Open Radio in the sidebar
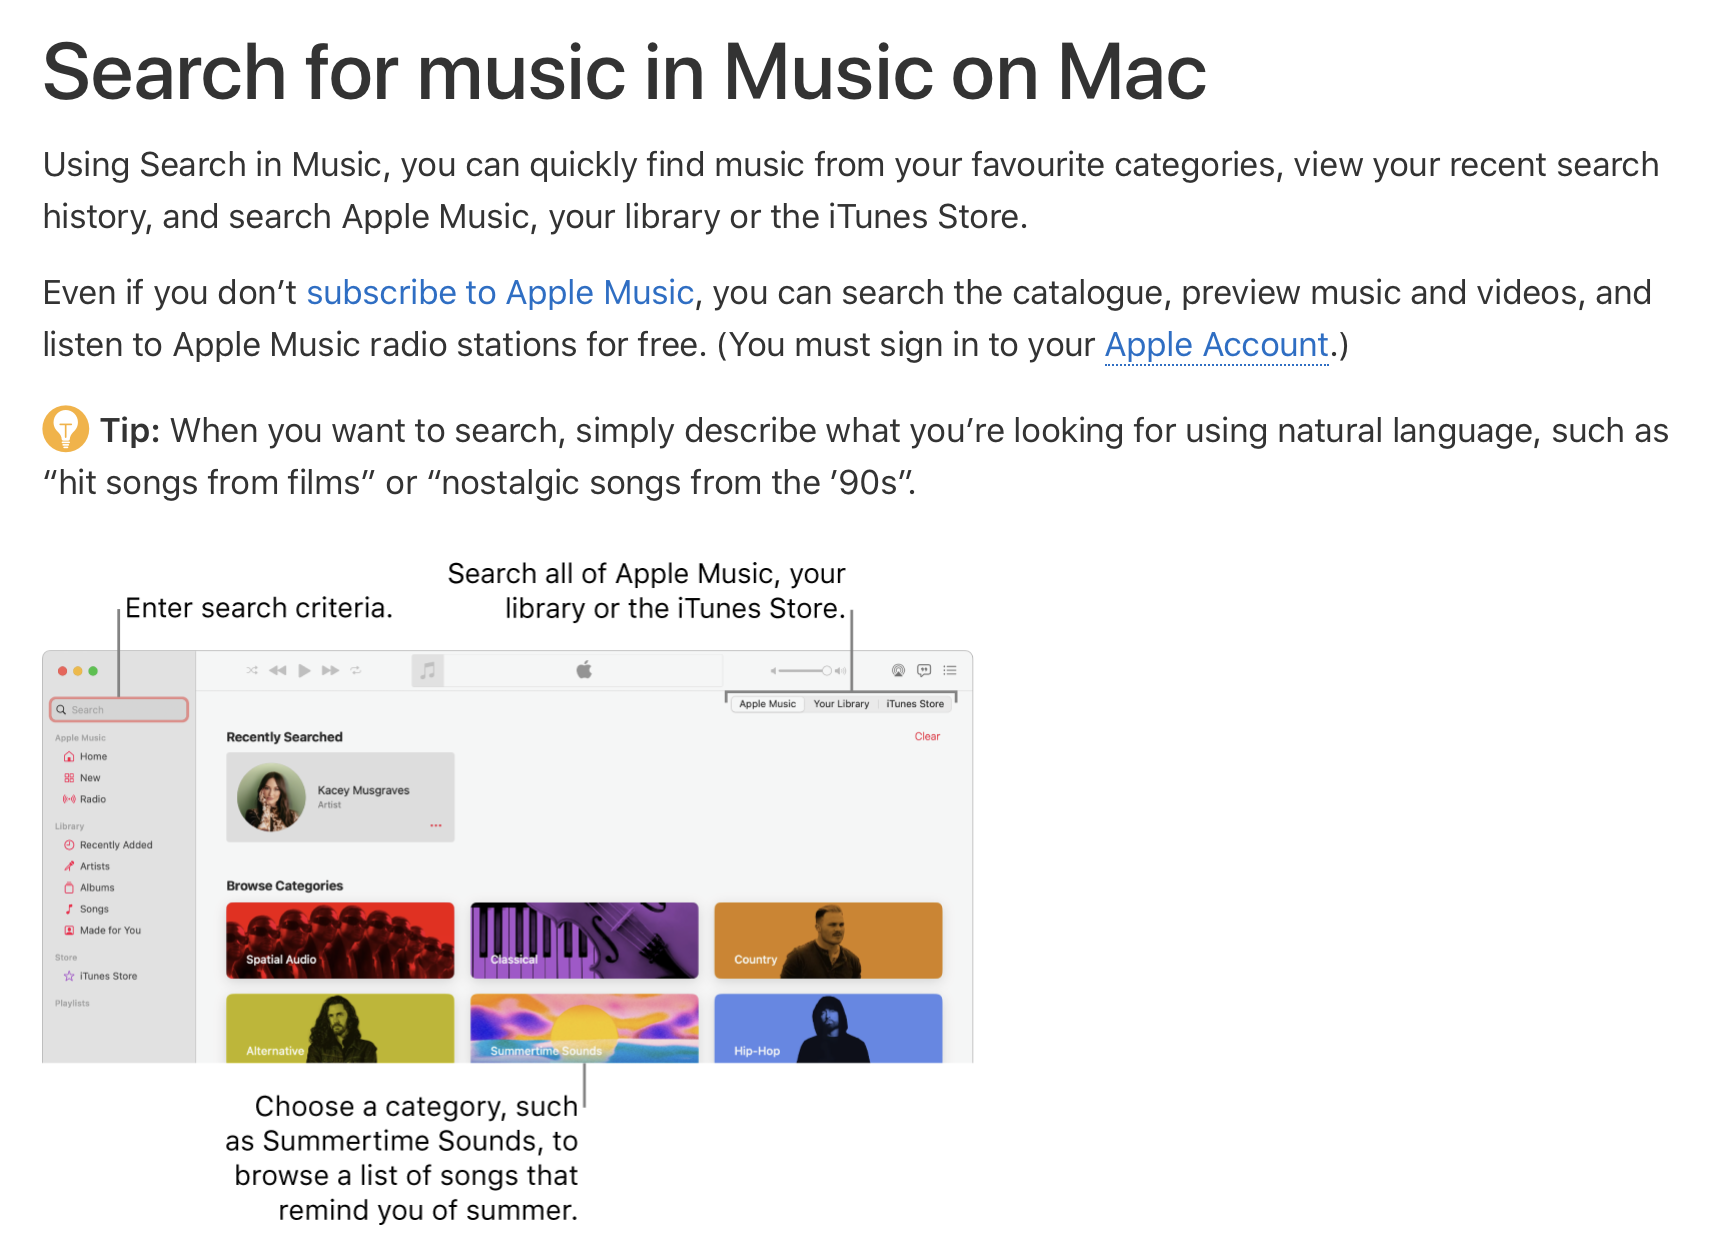1712x1236 pixels. [x=92, y=799]
